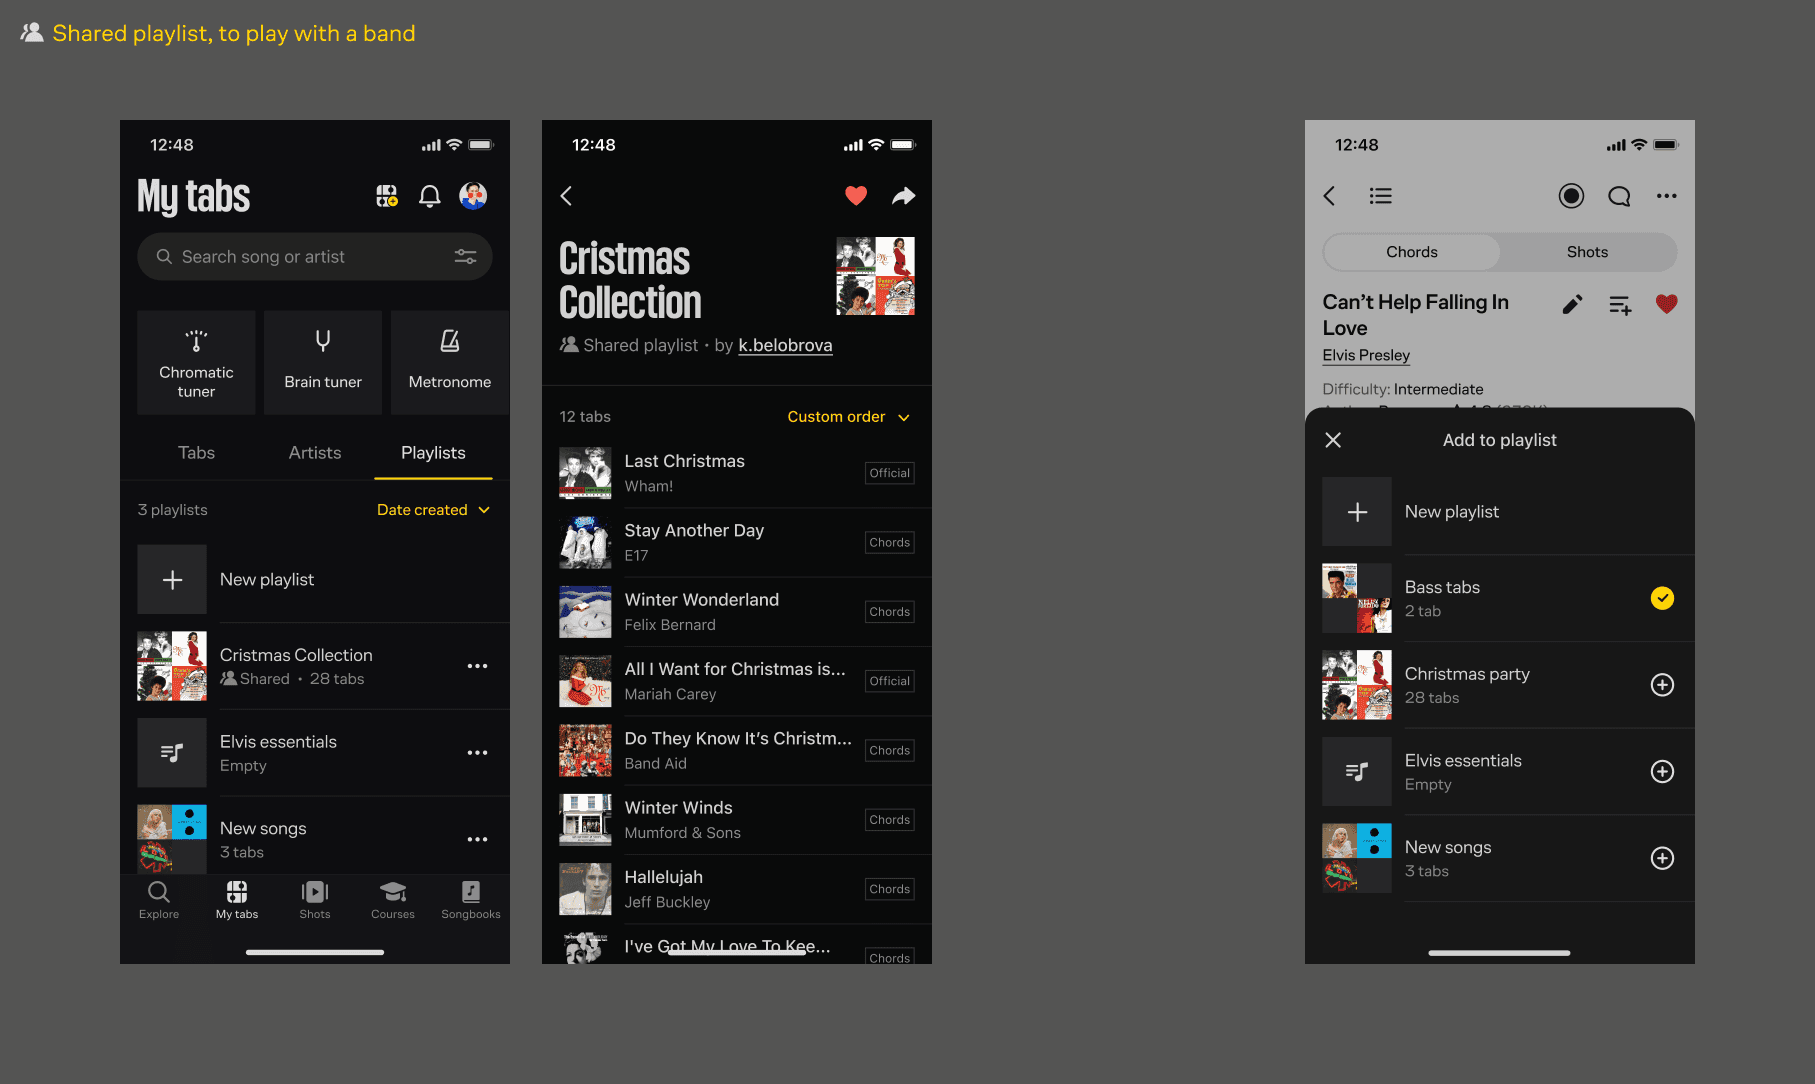Open the Shots tab in bottom navigation
This screenshot has width=1815, height=1084.
point(315,900)
